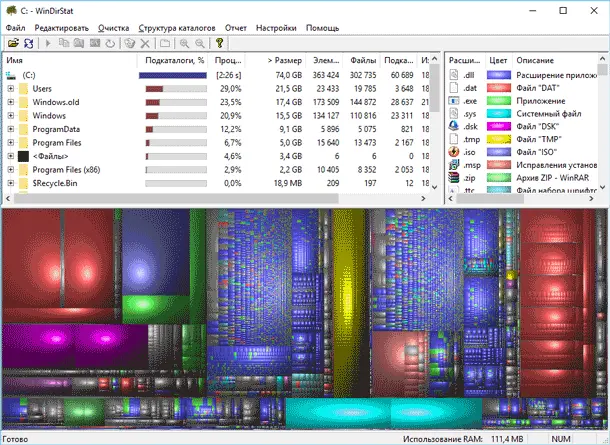Click the Архив ZIP - WinRAR description
The image size is (610, 445).
(552, 178)
